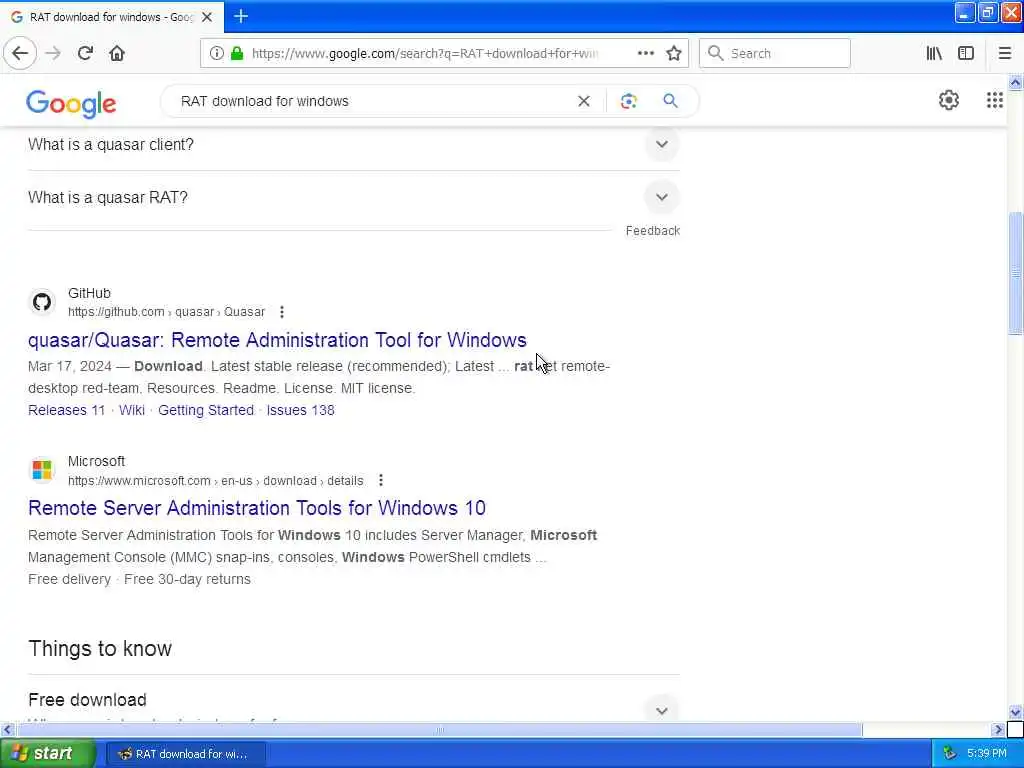Click the horizontal scrollbar thumb
1024x768 pixels.
click(x=439, y=729)
